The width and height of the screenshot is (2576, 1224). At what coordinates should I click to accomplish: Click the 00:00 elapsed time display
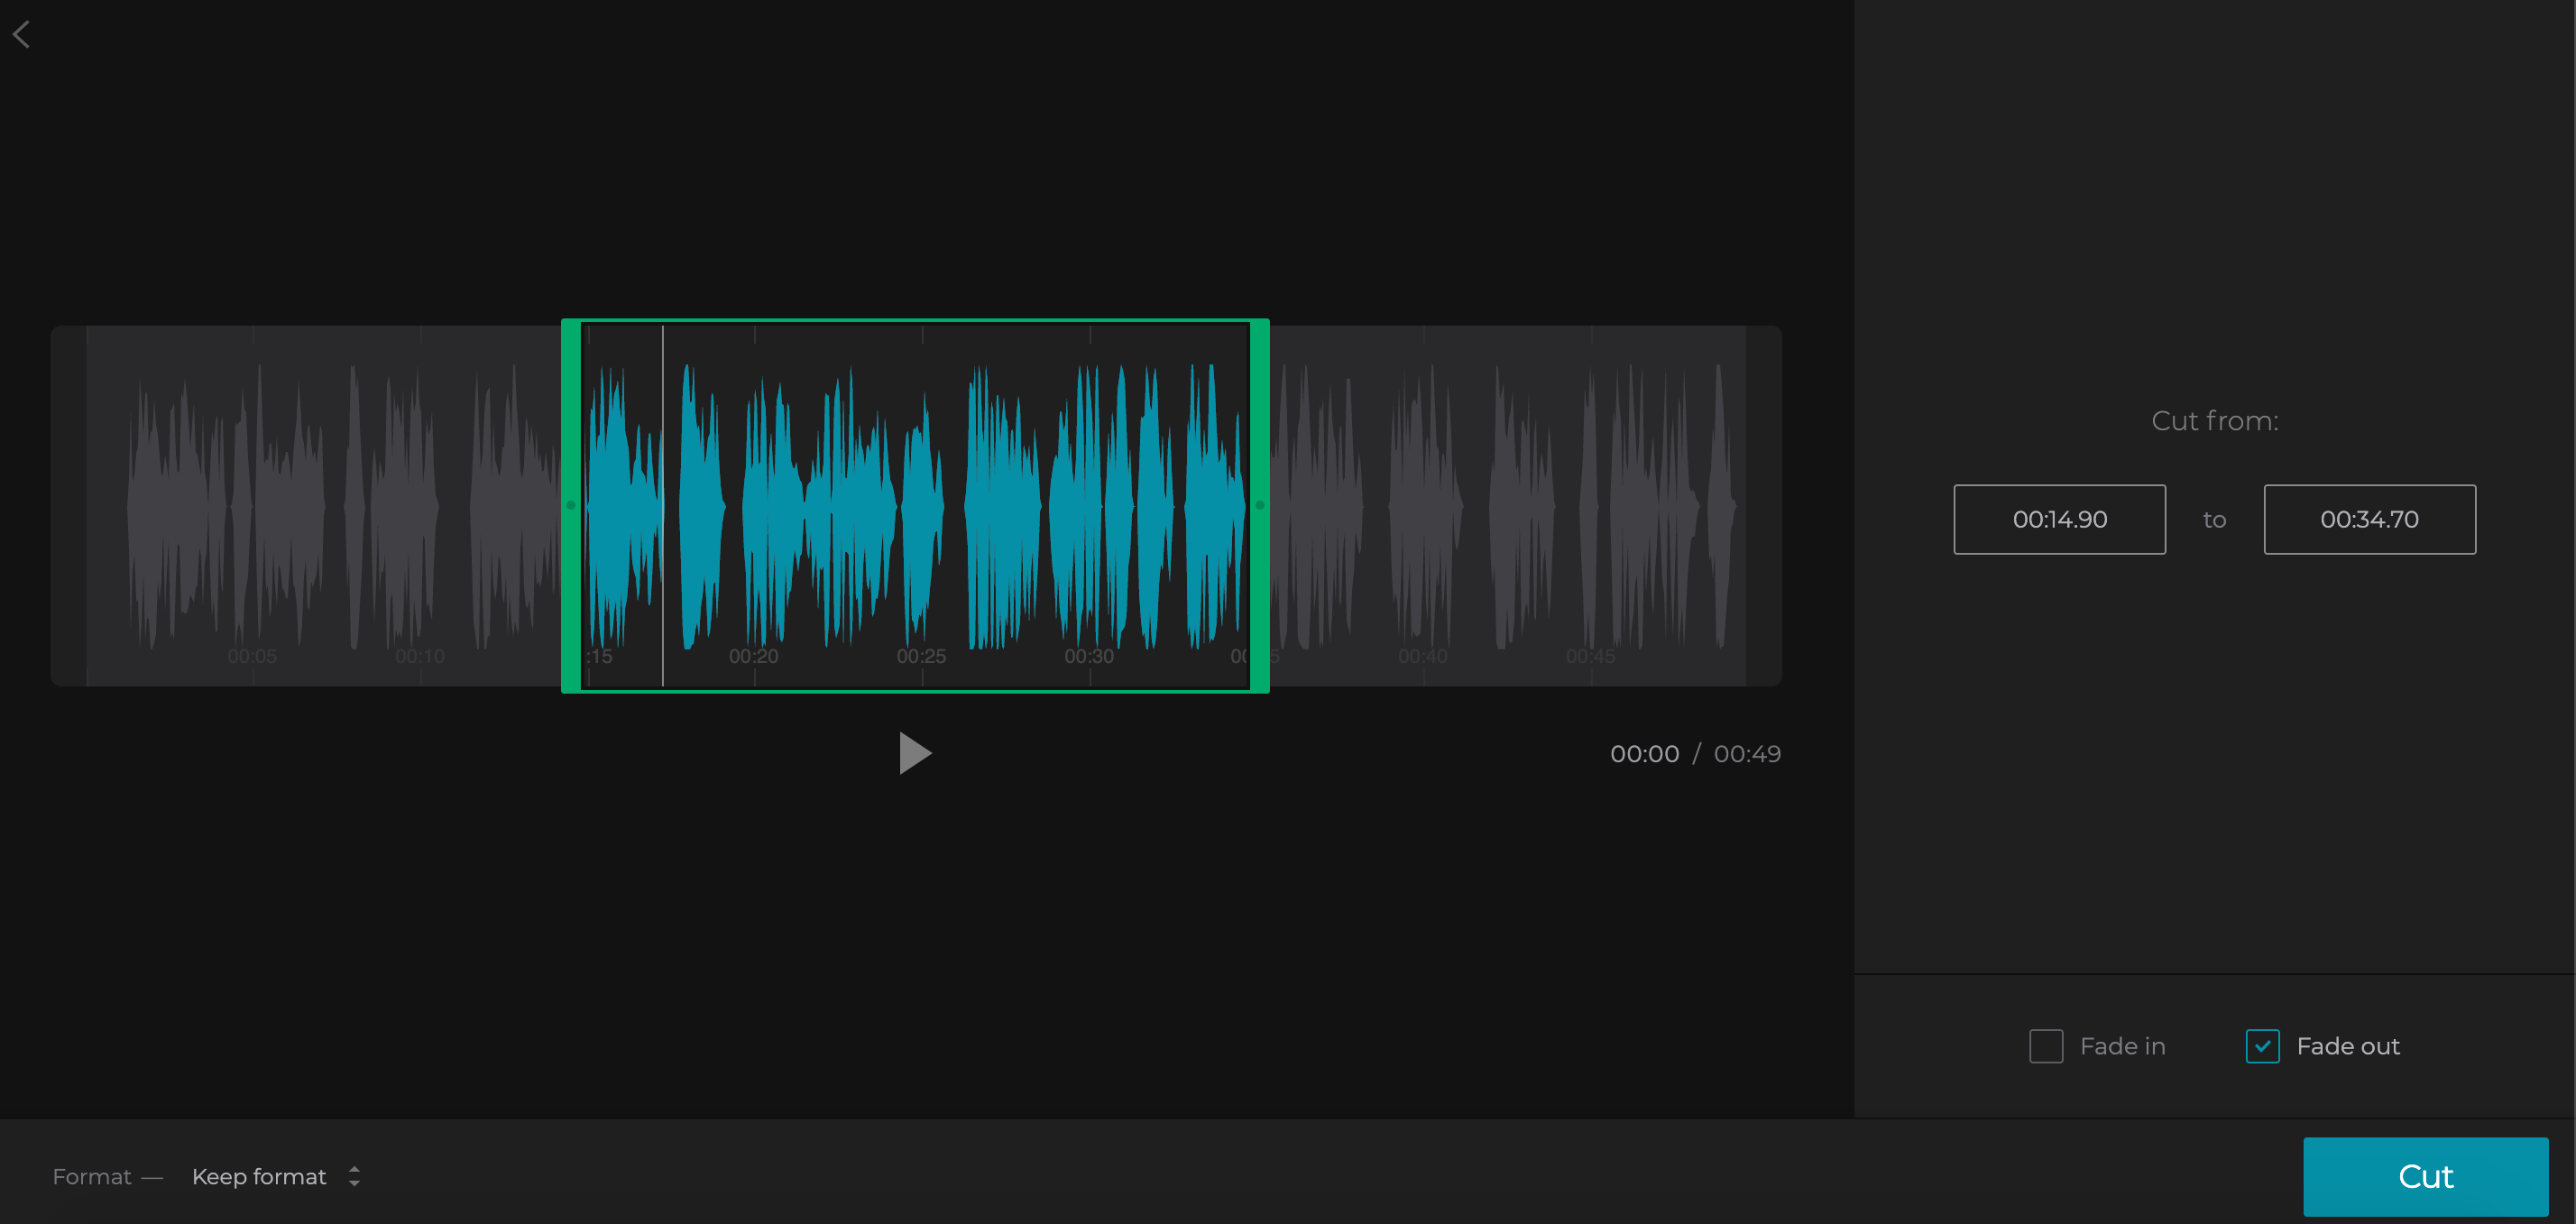pos(1644,753)
